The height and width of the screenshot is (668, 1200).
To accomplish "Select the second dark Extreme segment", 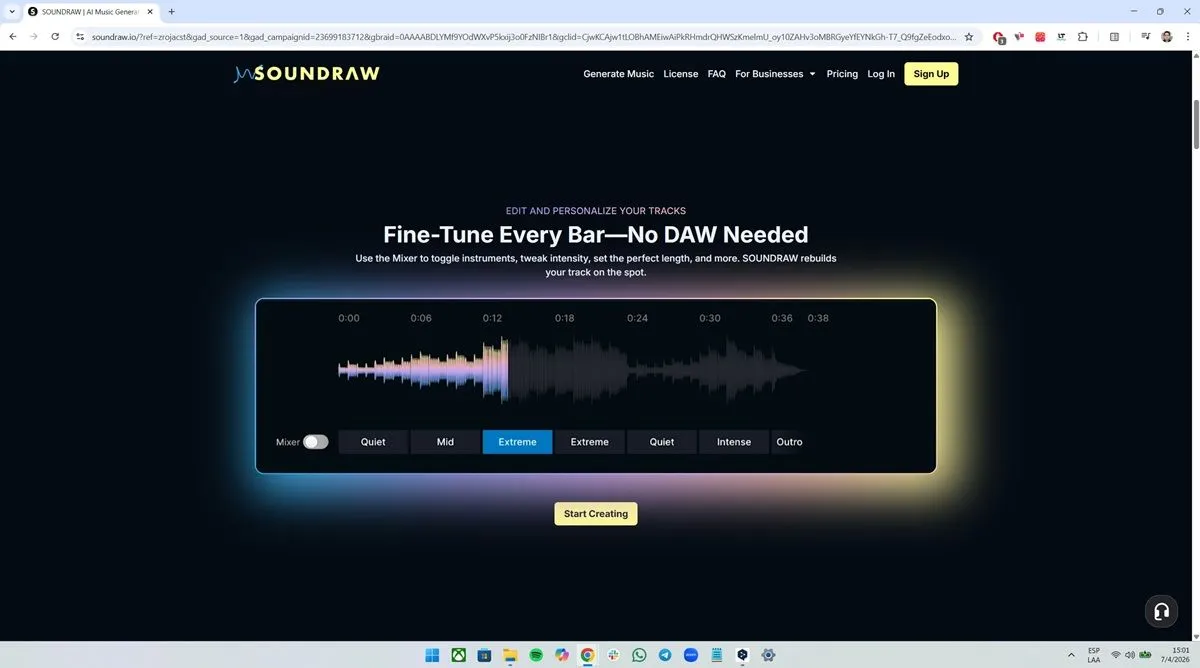I will (x=590, y=442).
